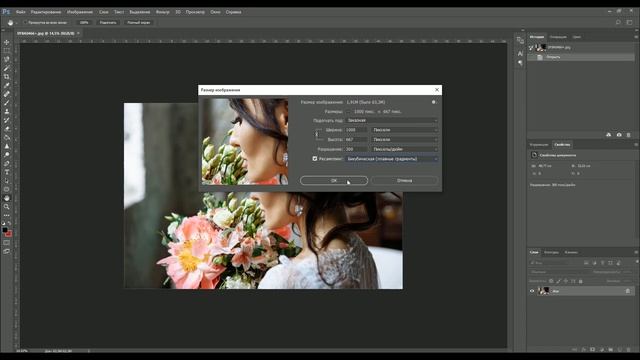Open the Файл menu
This screenshot has height=360, width=640.
[x=21, y=12]
